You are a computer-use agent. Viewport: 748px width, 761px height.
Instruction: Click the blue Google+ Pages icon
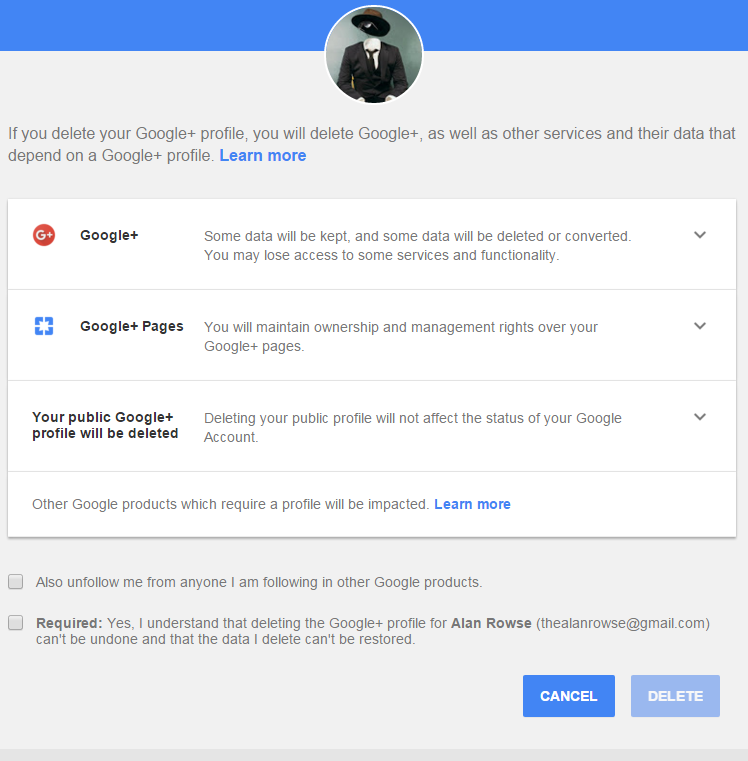[44, 326]
